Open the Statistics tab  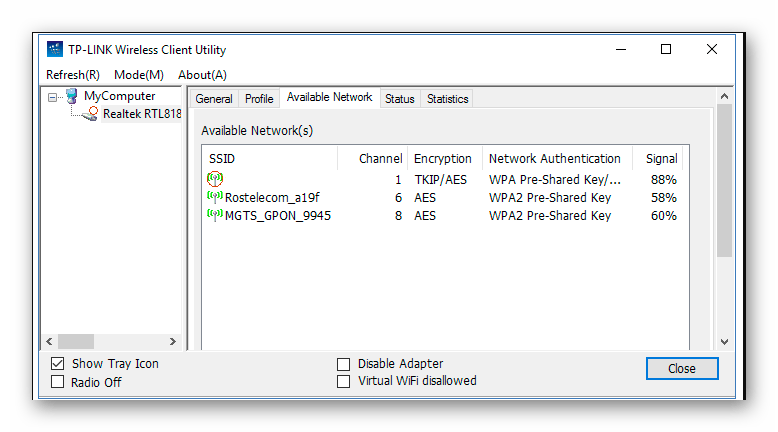(448, 99)
